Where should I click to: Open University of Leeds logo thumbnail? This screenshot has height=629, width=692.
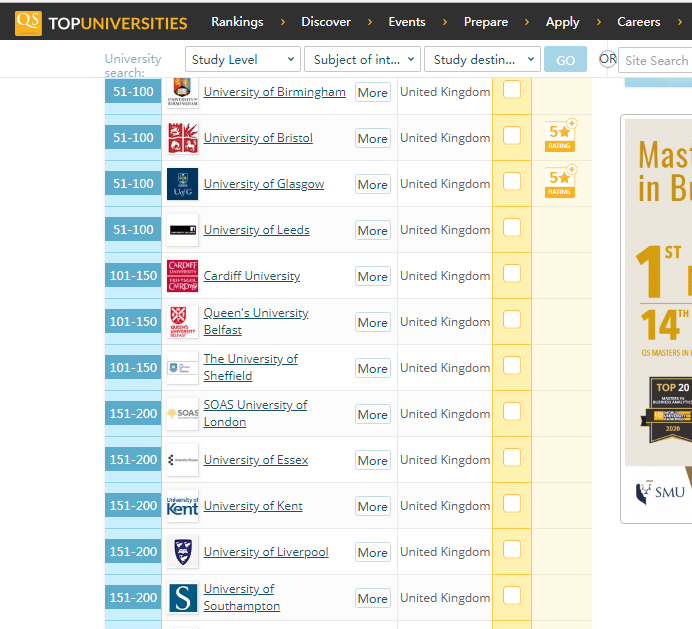click(182, 230)
